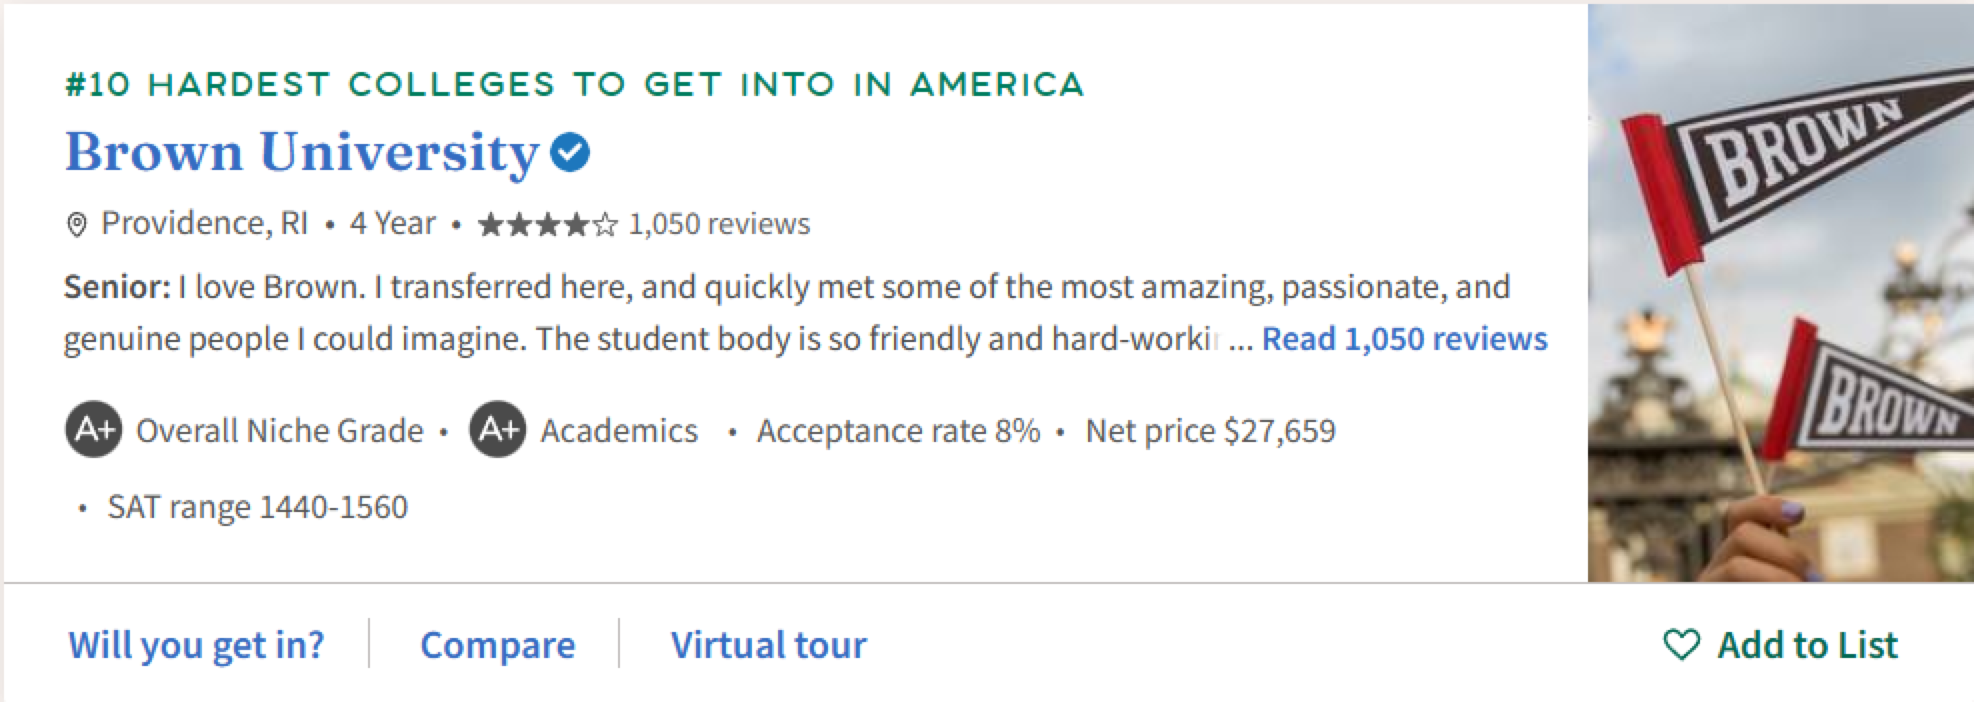
Task: Click the SAT range 1440-1560 stat
Action: [x=258, y=507]
